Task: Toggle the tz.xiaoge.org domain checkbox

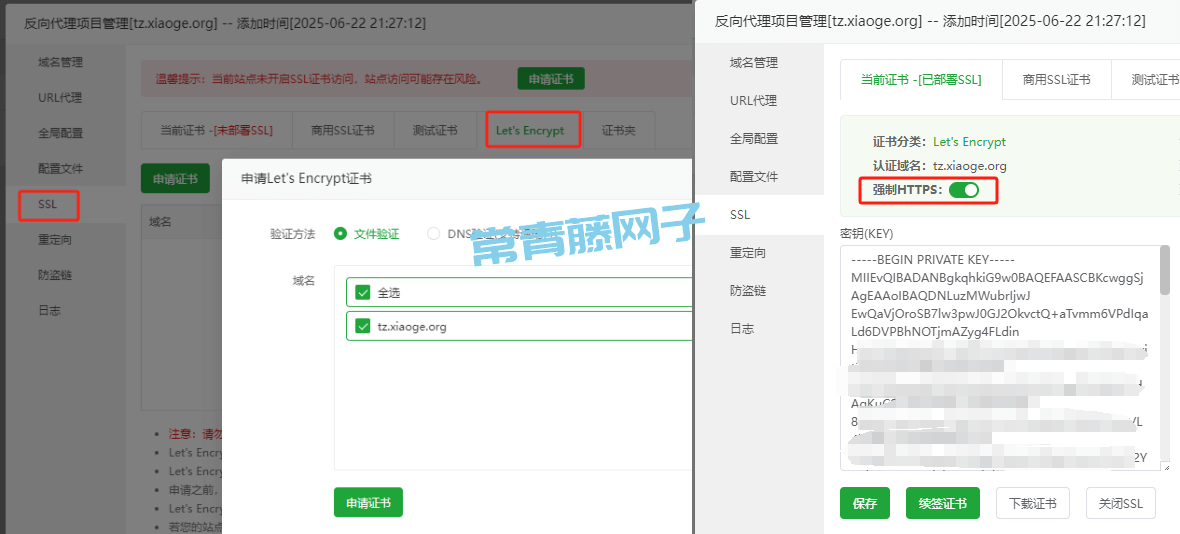Action: tap(363, 327)
